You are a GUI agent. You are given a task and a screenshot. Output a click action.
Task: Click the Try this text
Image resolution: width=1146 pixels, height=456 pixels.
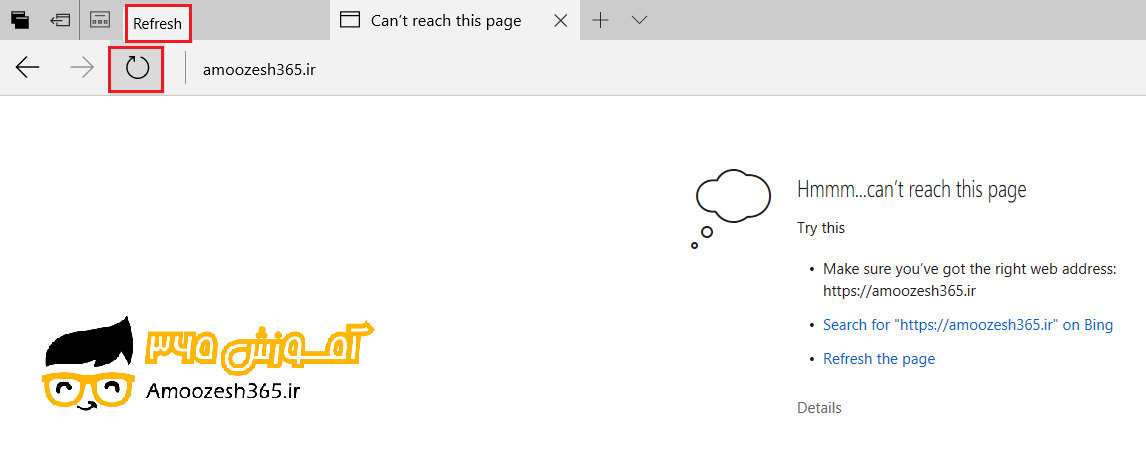821,228
